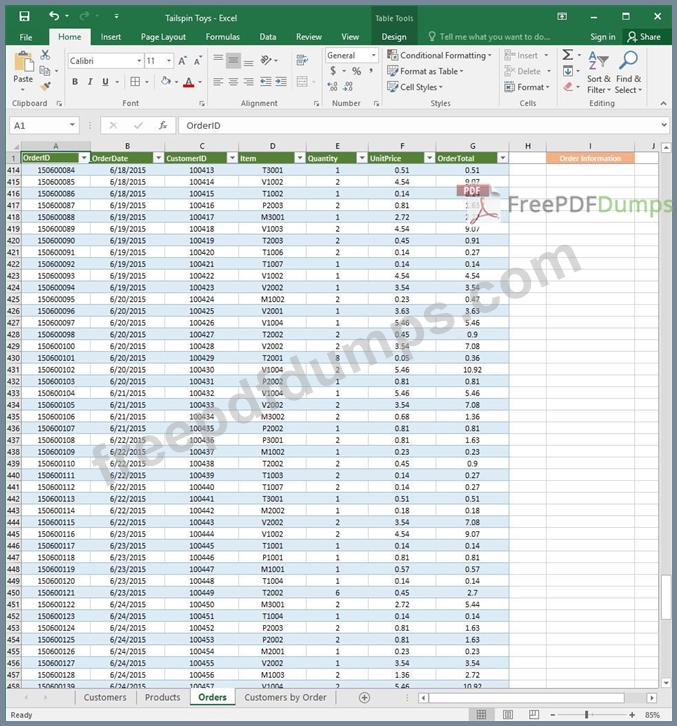
Task: Click the Paste clipboard icon
Action: [23, 62]
